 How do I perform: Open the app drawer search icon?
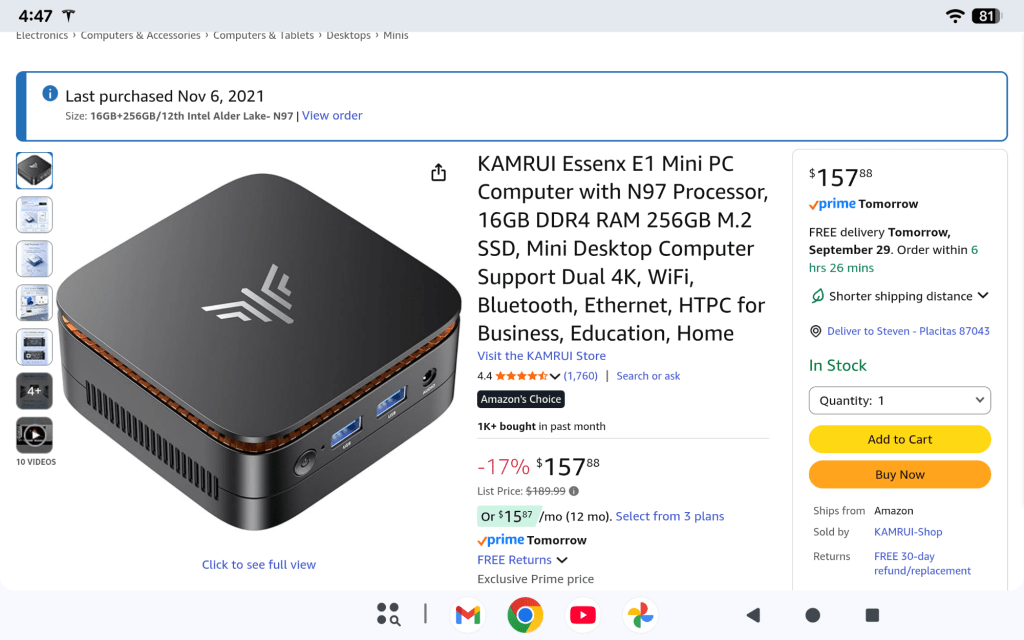coord(389,615)
